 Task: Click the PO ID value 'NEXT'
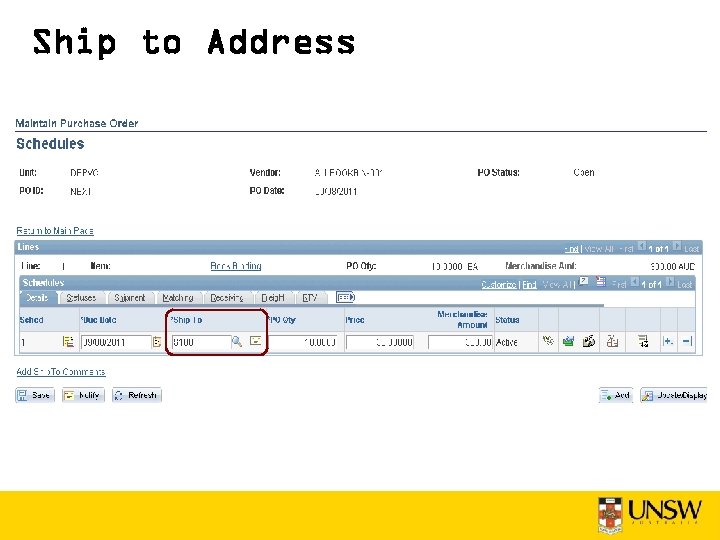tap(81, 191)
